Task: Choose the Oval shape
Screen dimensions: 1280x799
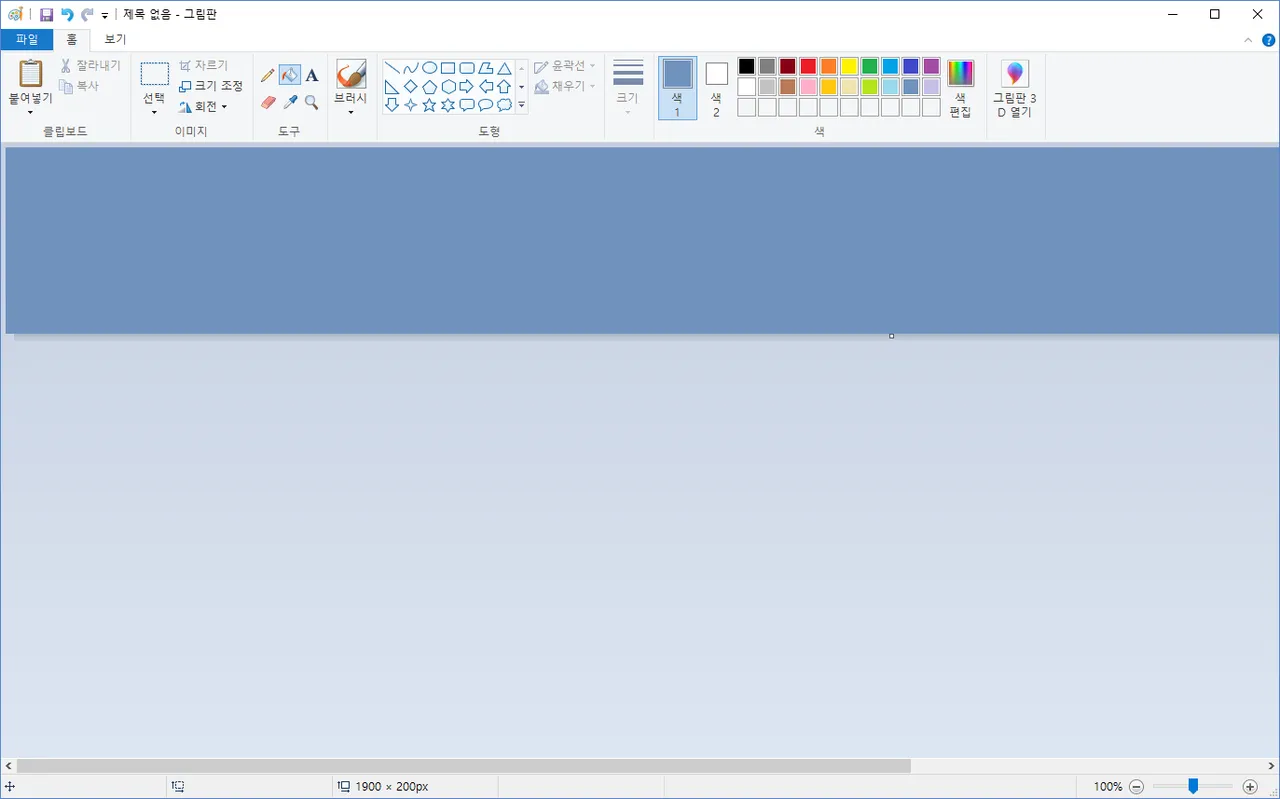Action: (x=429, y=68)
